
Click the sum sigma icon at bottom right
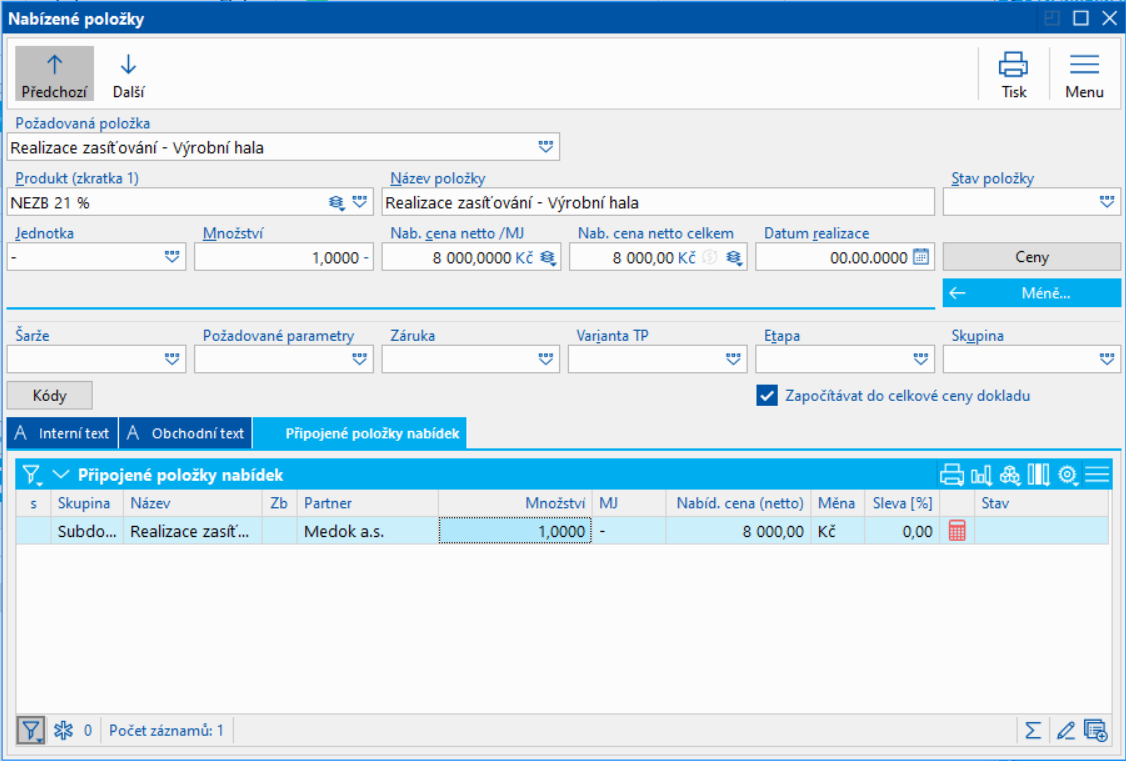[1032, 731]
